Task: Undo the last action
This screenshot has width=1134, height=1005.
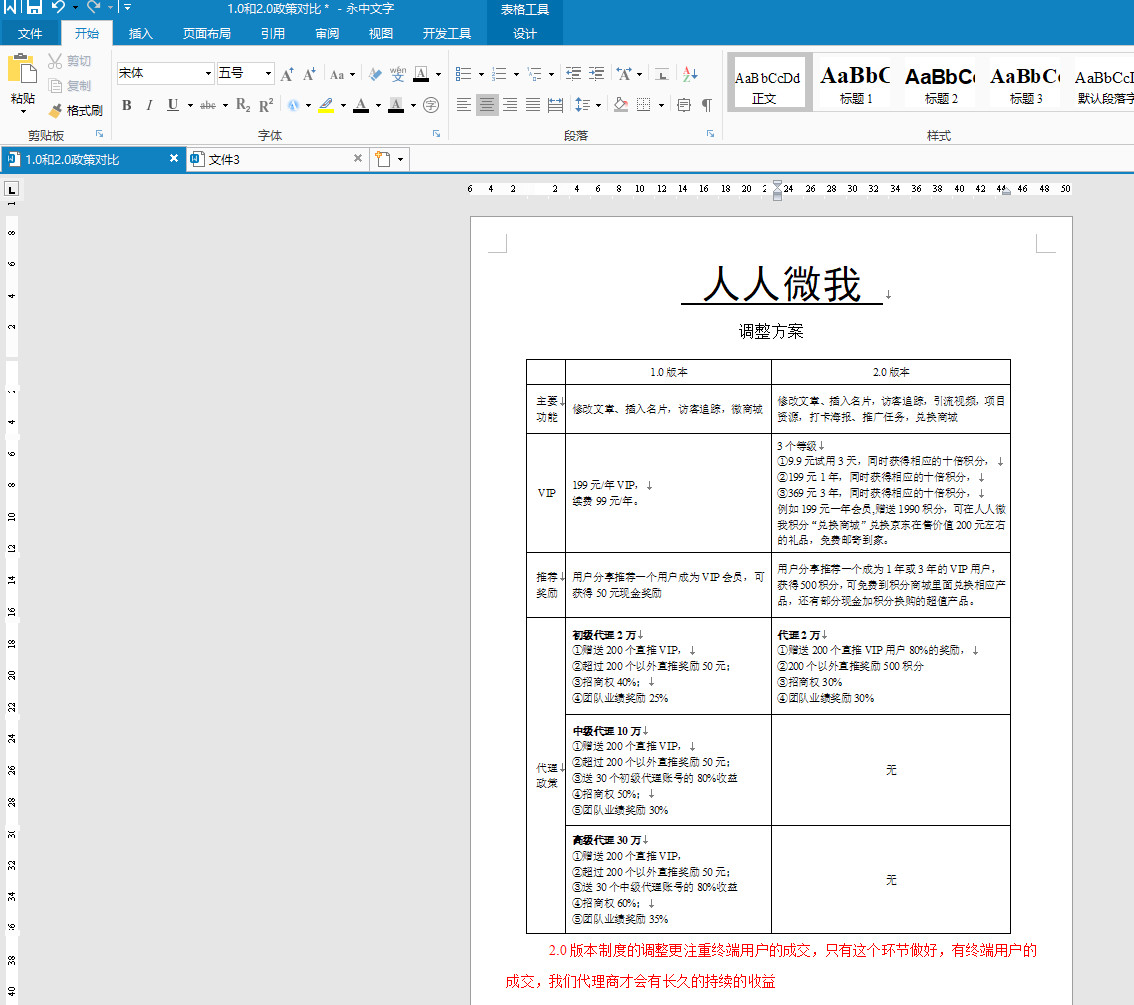Action: 58,7
